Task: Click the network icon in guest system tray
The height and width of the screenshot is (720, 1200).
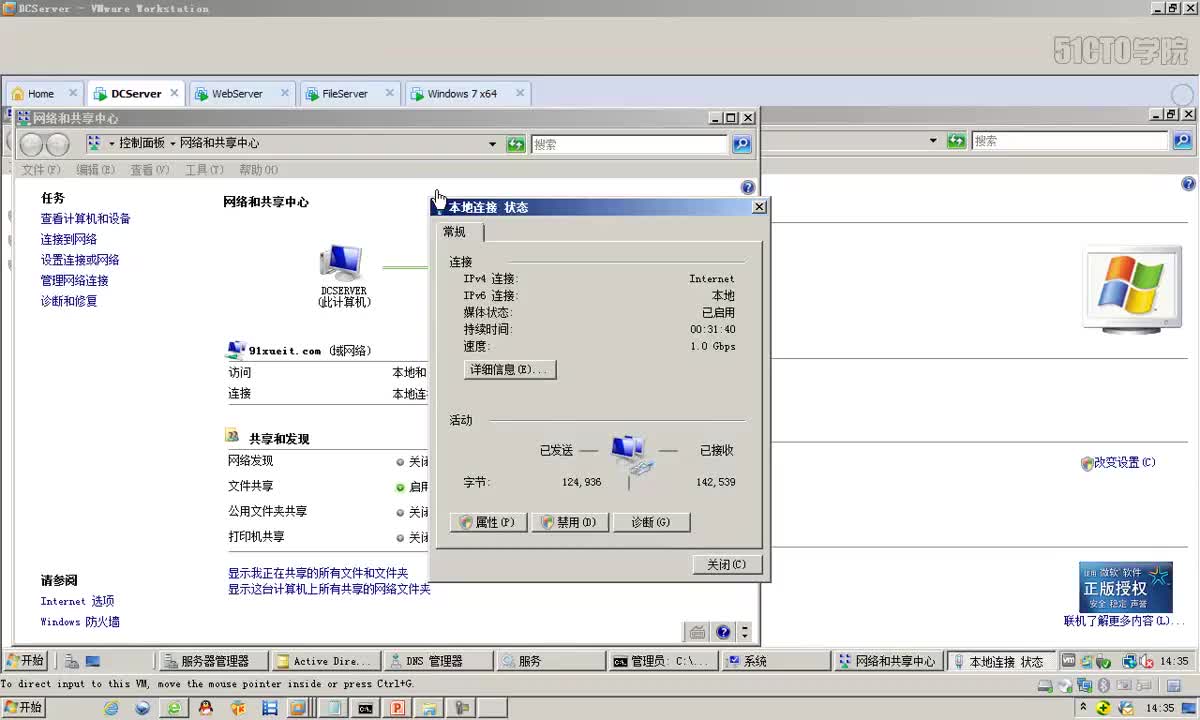Action: coord(1129,661)
